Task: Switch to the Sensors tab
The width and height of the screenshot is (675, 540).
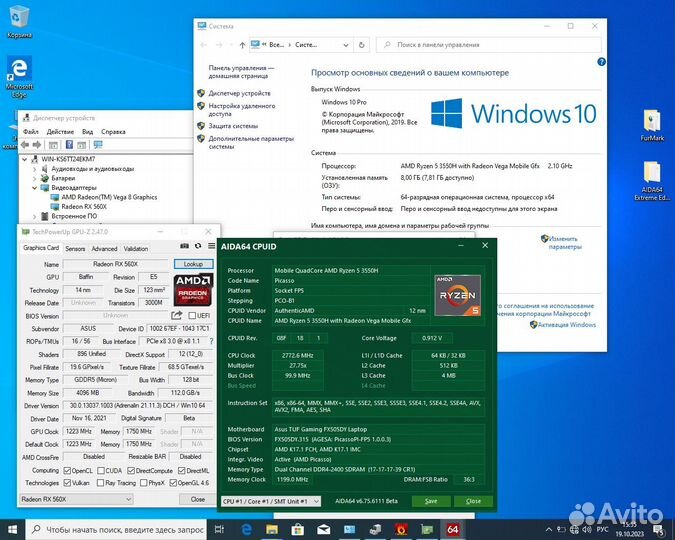Action: (75, 248)
